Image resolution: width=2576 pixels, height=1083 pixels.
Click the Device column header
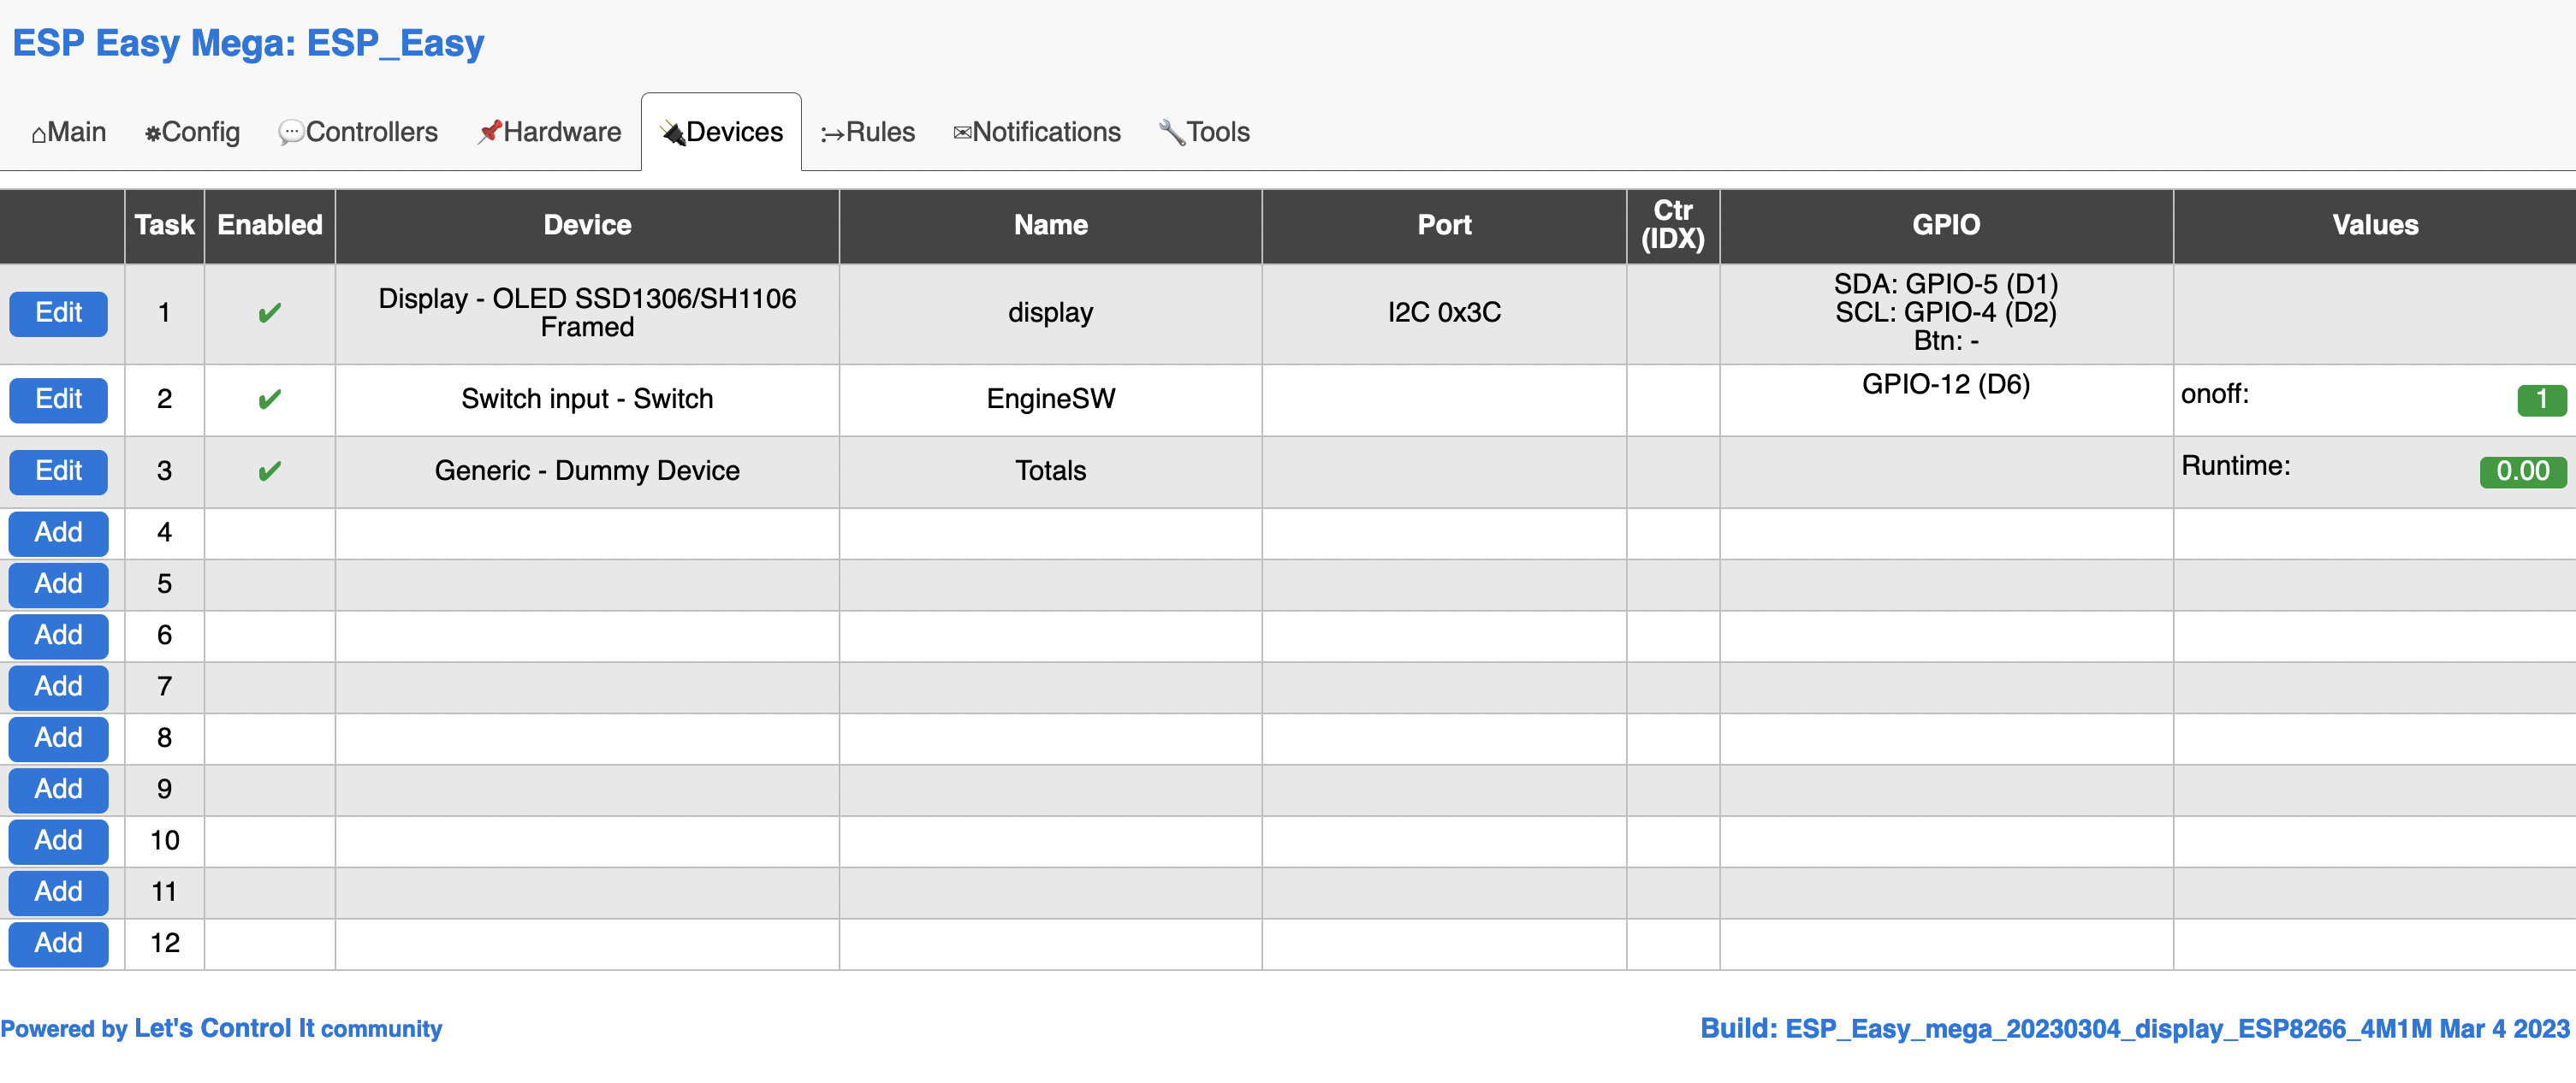click(587, 226)
